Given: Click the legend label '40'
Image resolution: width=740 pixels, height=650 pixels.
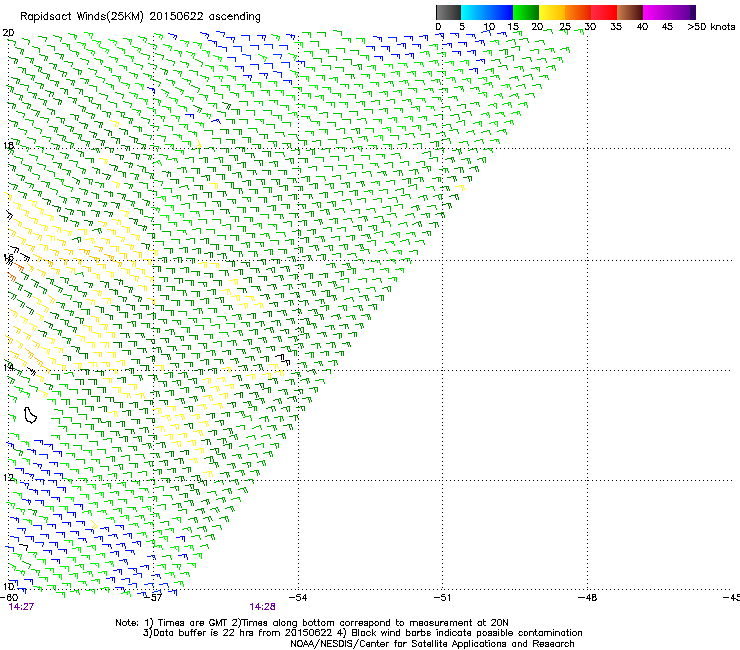Looking at the screenshot, I should coord(642,26).
